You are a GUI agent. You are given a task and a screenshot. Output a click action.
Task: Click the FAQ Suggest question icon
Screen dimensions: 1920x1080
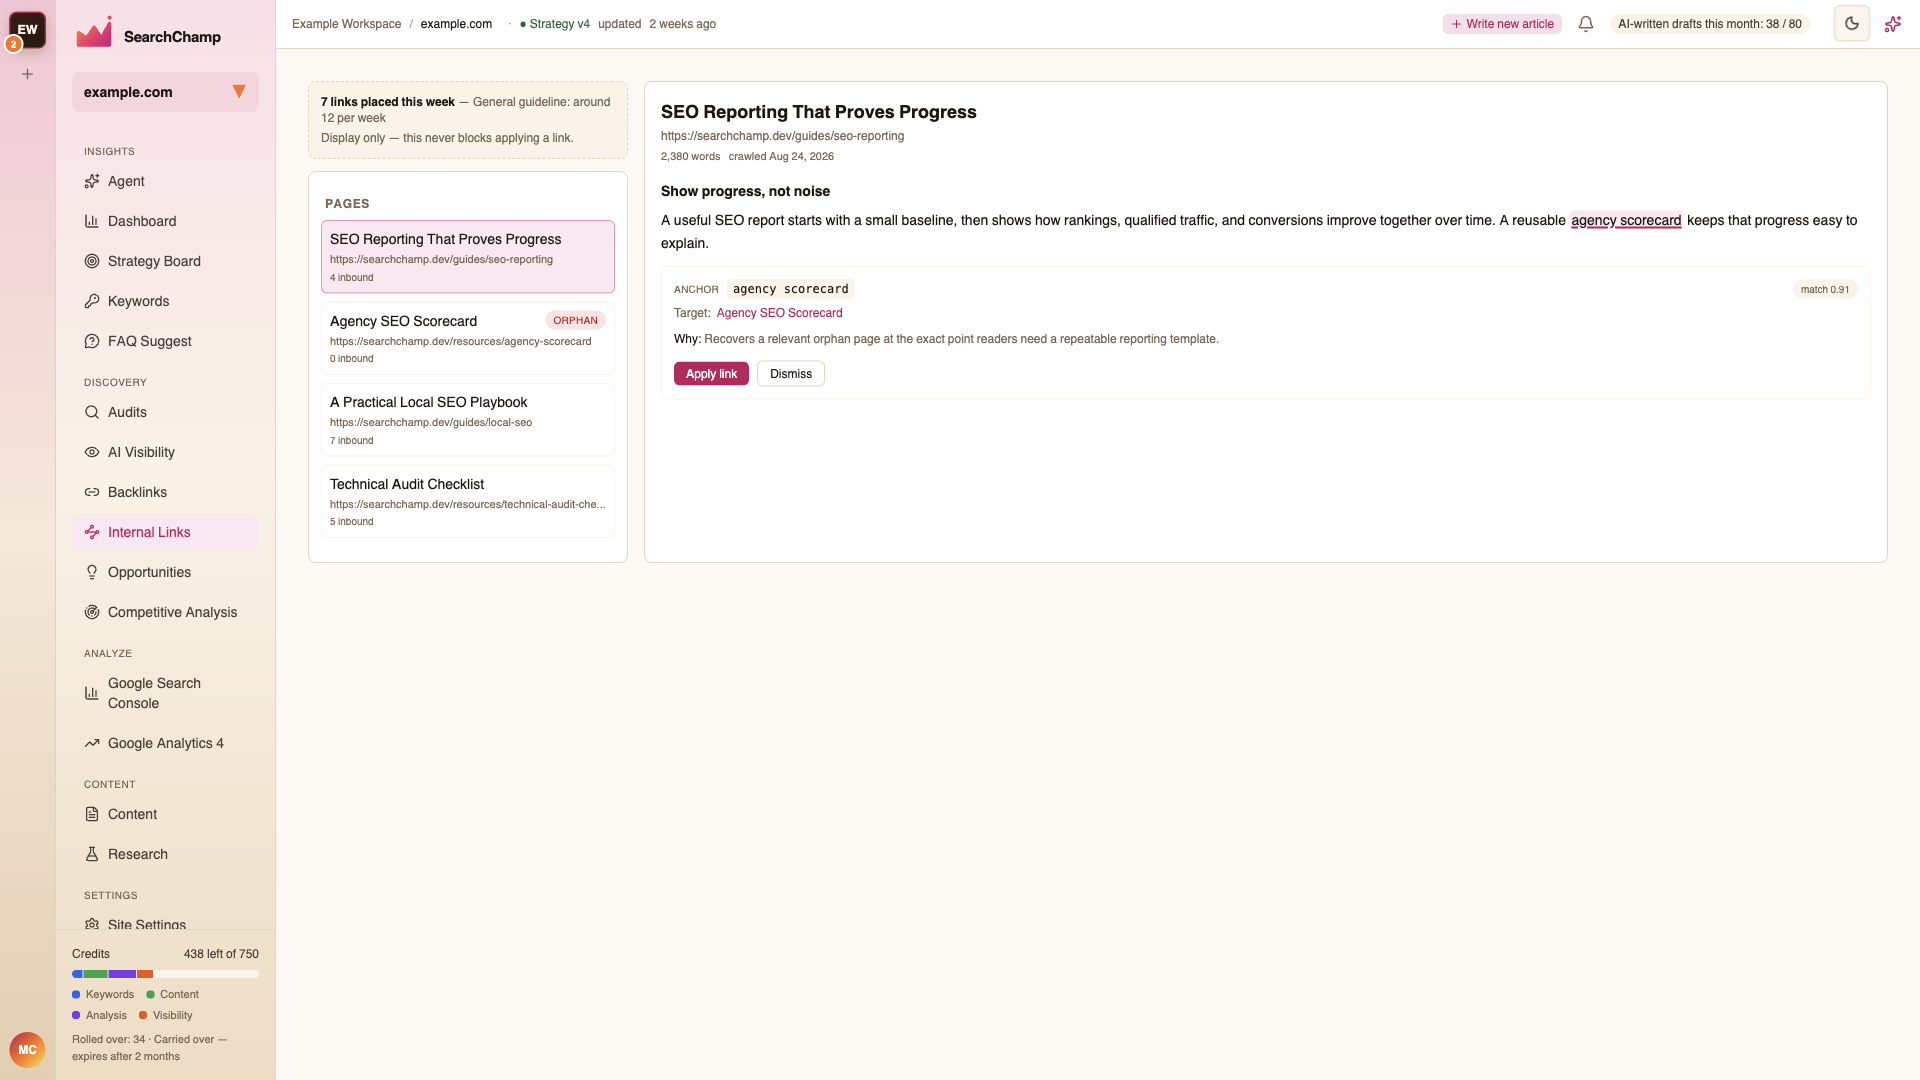click(x=92, y=341)
